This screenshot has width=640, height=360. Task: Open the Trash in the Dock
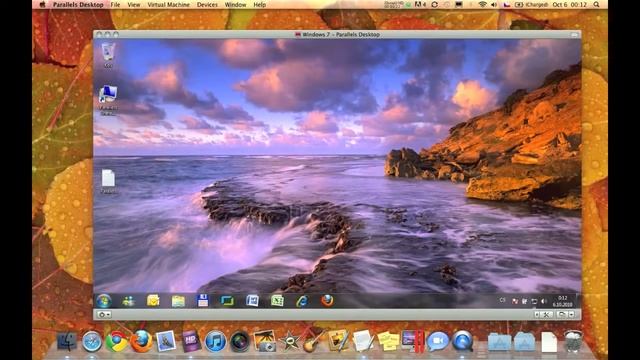(573, 341)
